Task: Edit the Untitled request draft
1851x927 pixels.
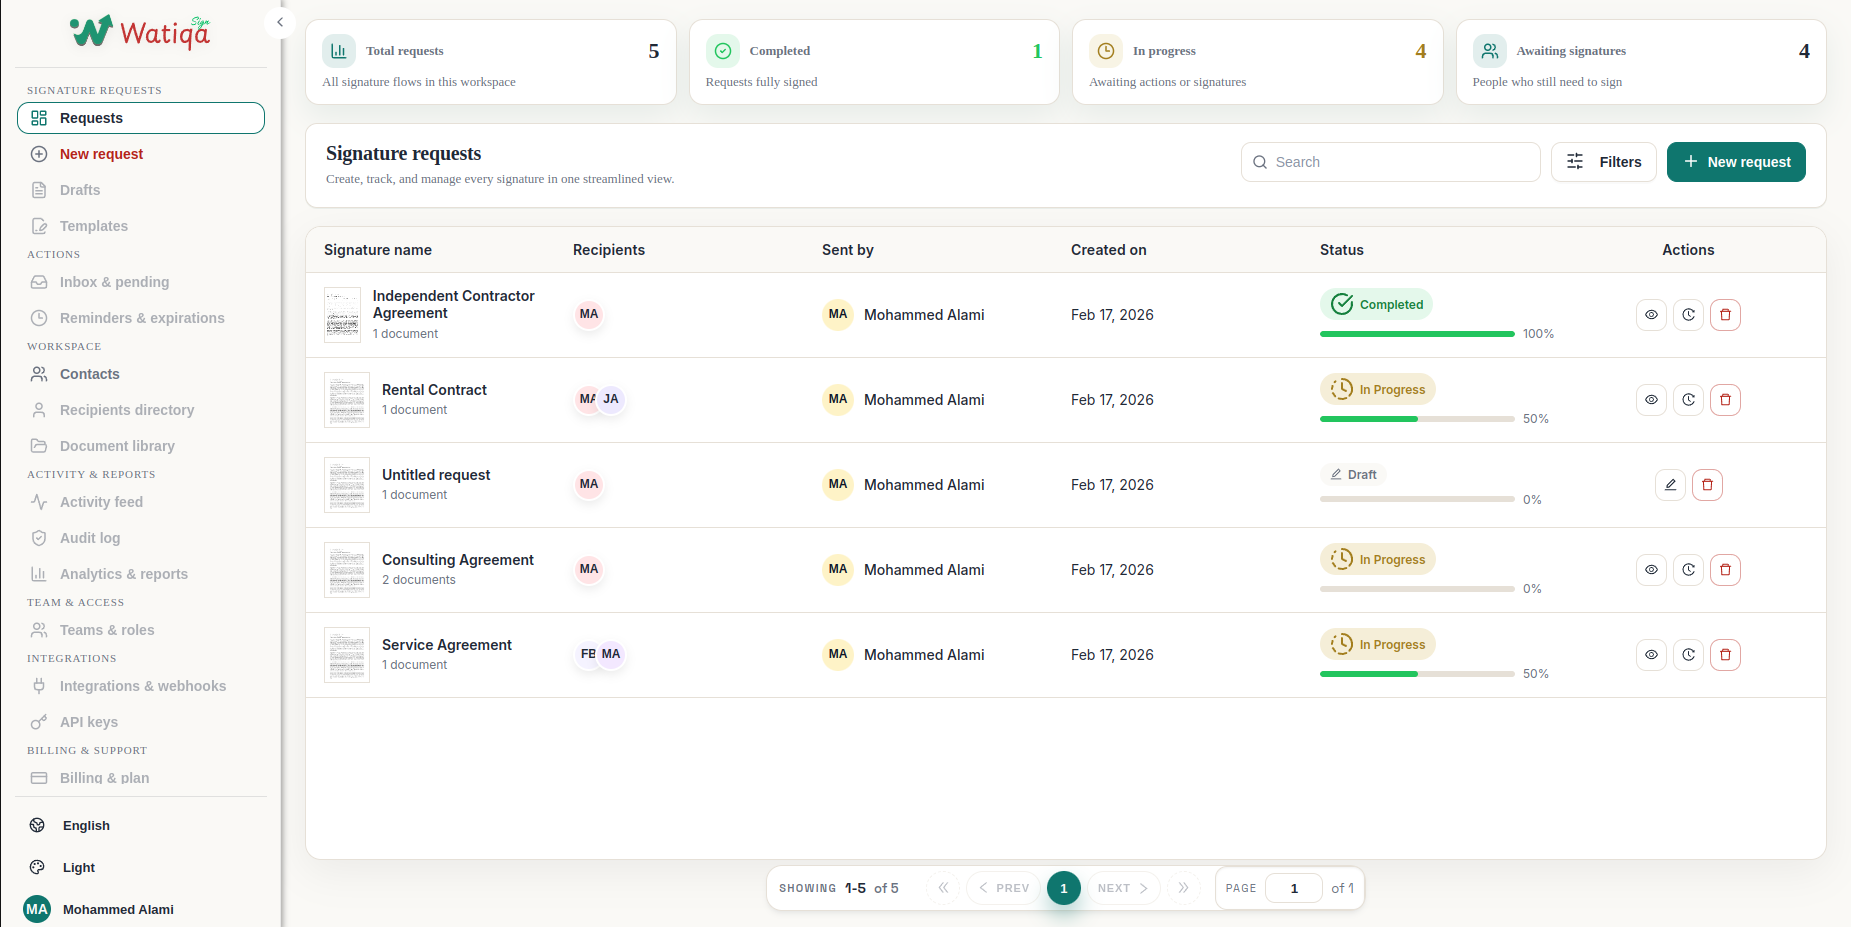Action: point(1670,485)
